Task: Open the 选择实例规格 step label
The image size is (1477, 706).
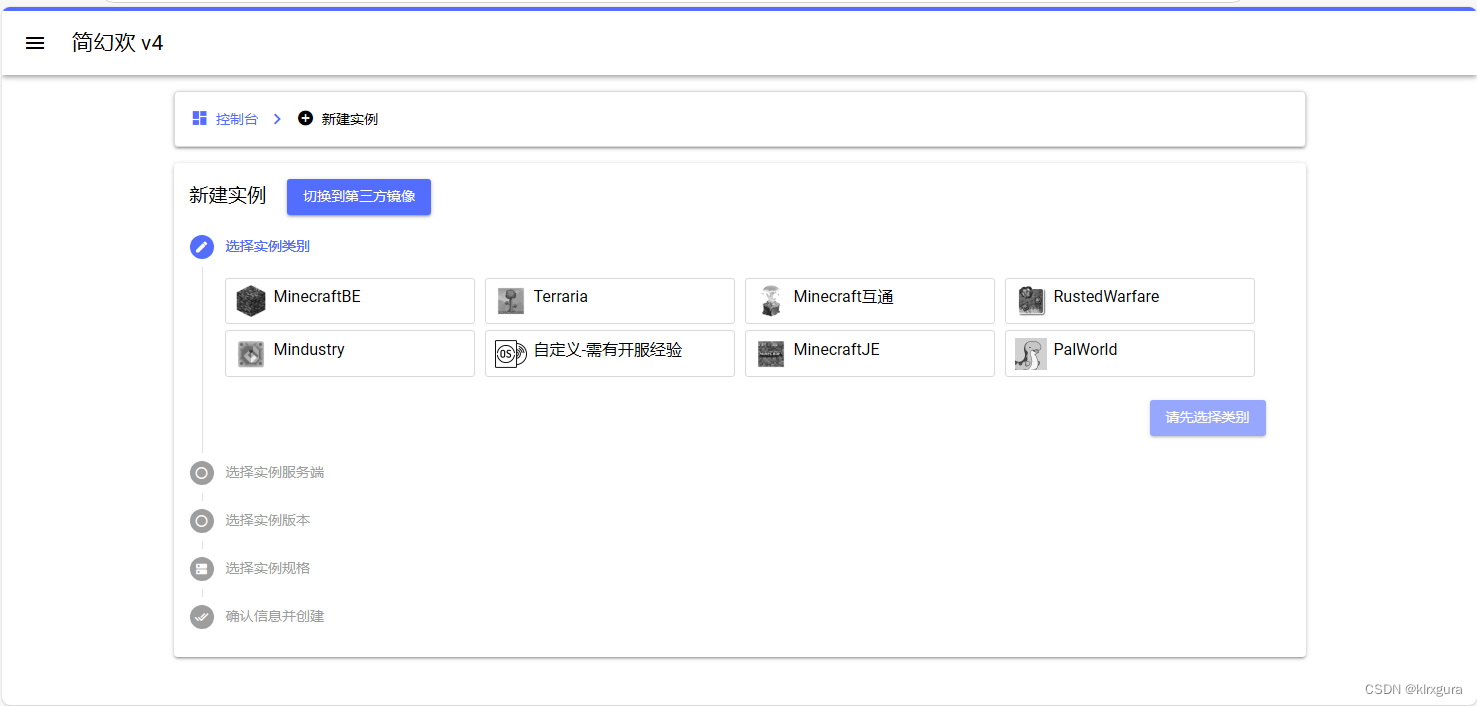Action: click(267, 568)
